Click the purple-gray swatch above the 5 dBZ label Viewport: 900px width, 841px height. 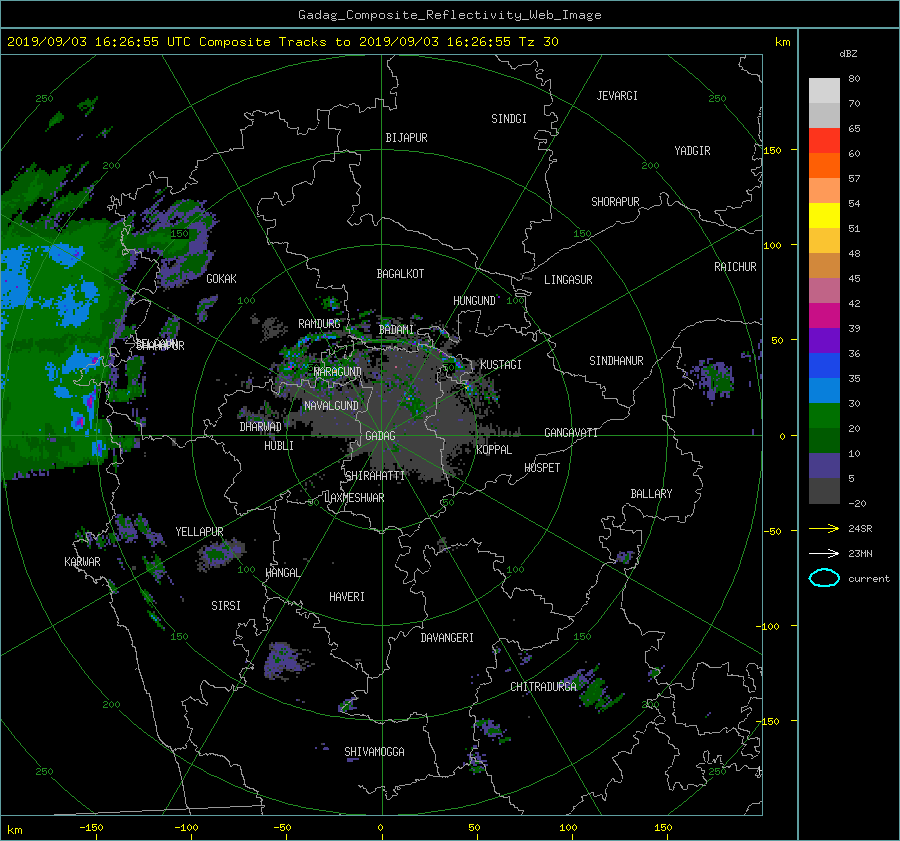tap(824, 466)
